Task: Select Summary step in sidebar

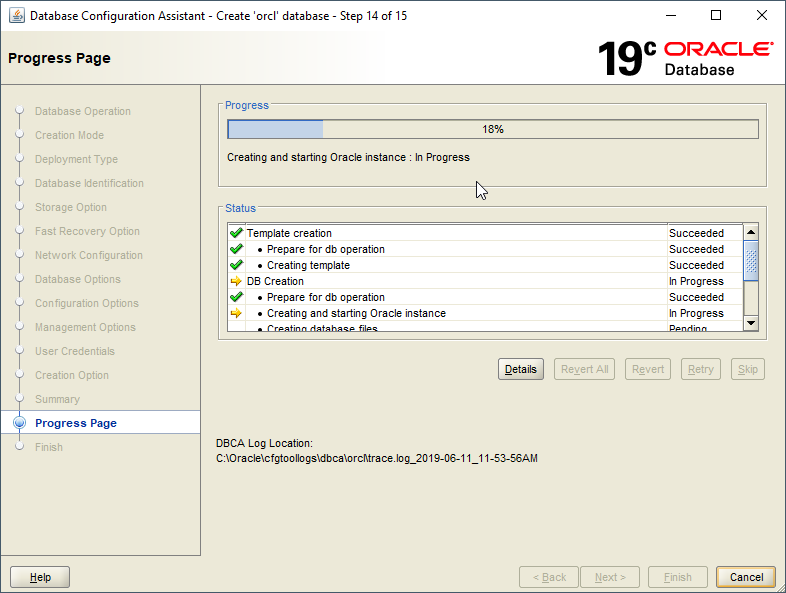Action: pos(57,400)
